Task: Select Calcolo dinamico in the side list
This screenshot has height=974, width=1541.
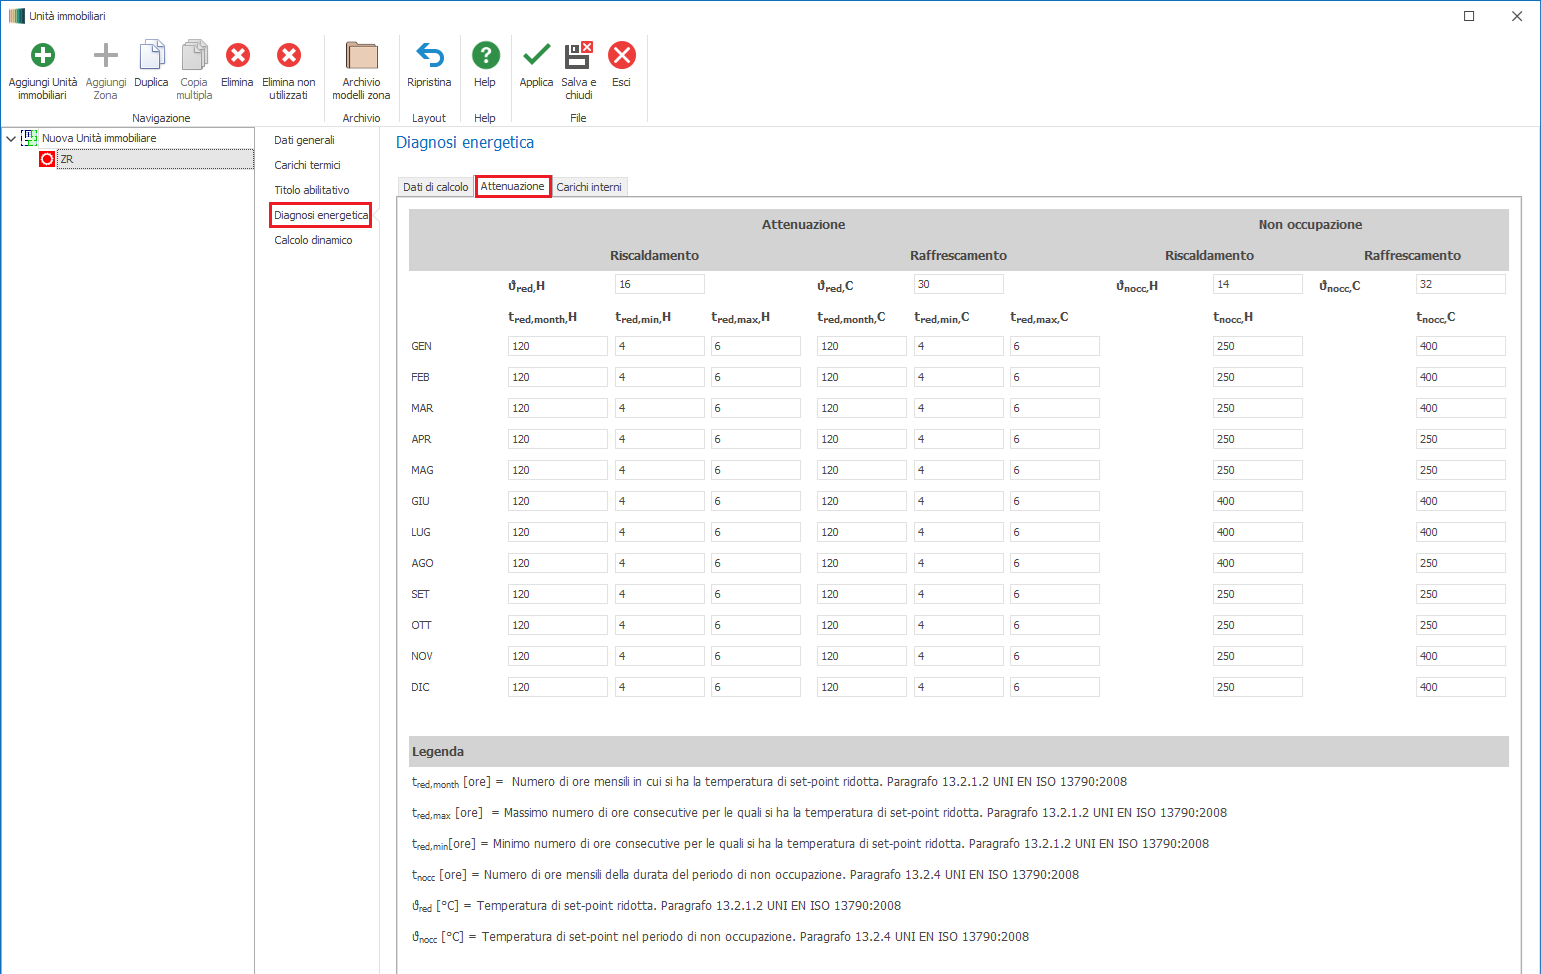Action: [x=313, y=240]
